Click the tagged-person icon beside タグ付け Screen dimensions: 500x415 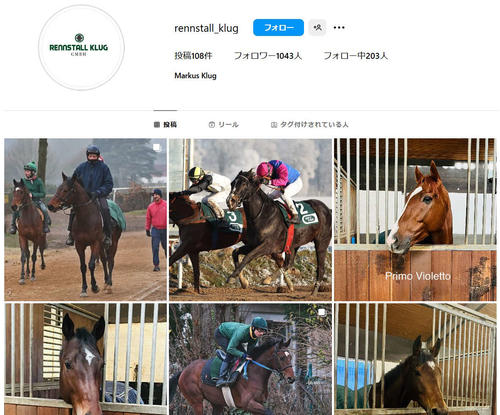(x=274, y=125)
